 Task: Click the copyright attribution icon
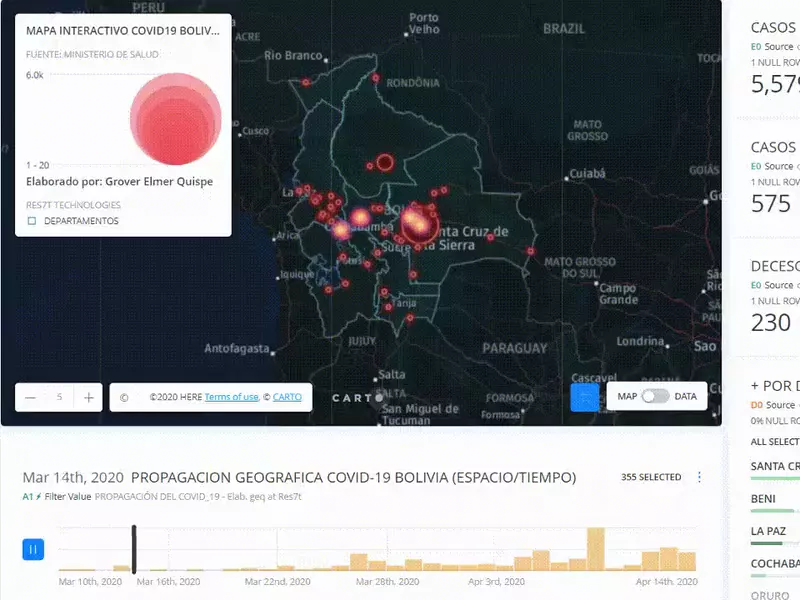point(124,397)
